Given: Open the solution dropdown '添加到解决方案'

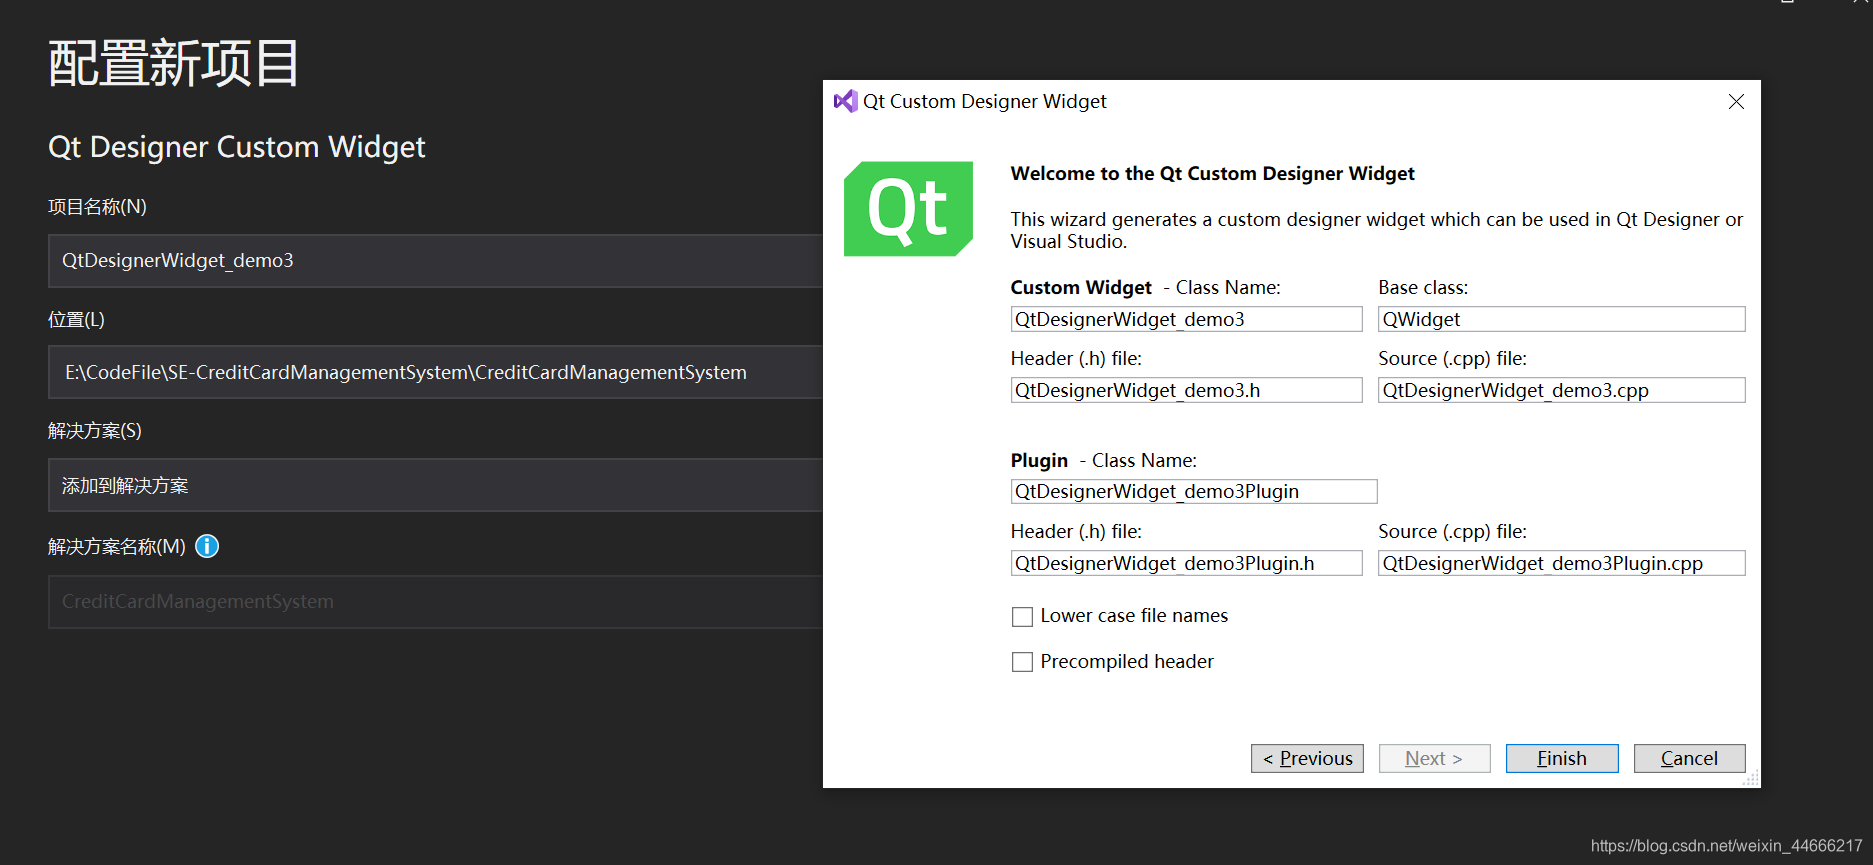Looking at the screenshot, I should click(435, 485).
